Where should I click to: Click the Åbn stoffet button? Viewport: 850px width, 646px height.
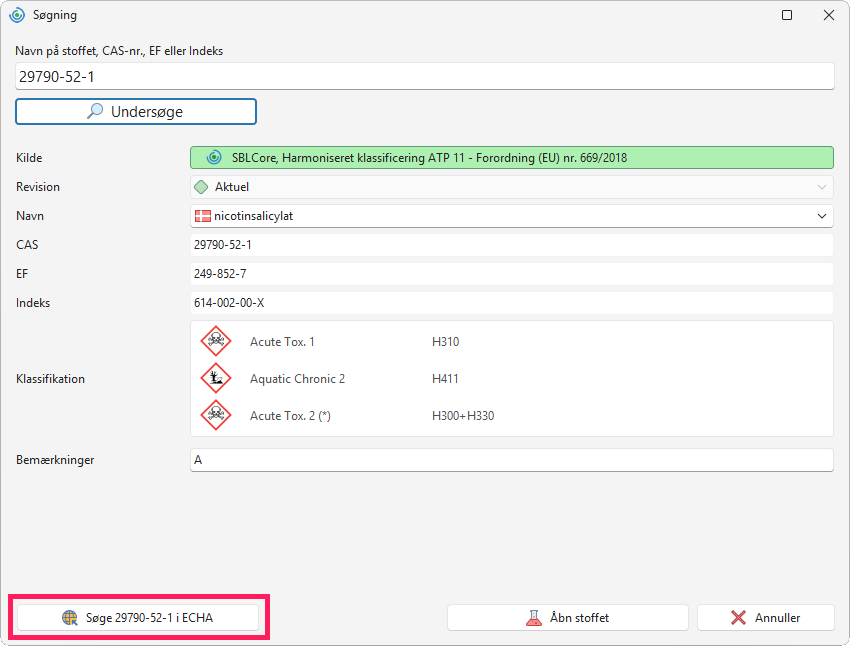[x=568, y=618]
